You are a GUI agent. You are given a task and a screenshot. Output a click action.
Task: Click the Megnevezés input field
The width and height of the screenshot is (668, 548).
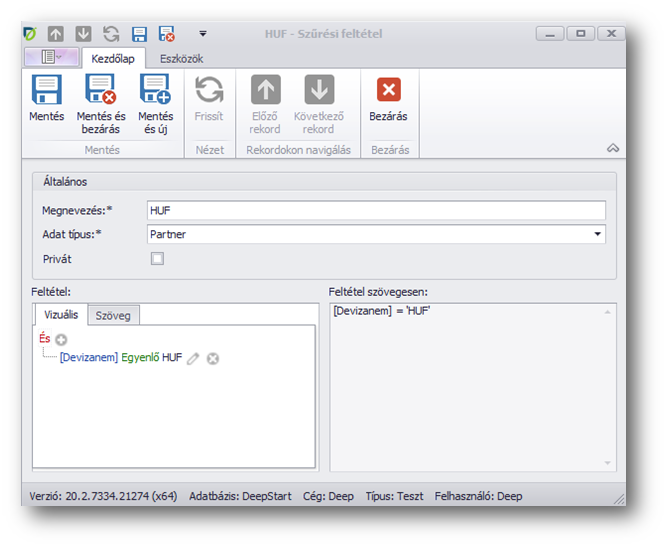pyautogui.click(x=375, y=210)
